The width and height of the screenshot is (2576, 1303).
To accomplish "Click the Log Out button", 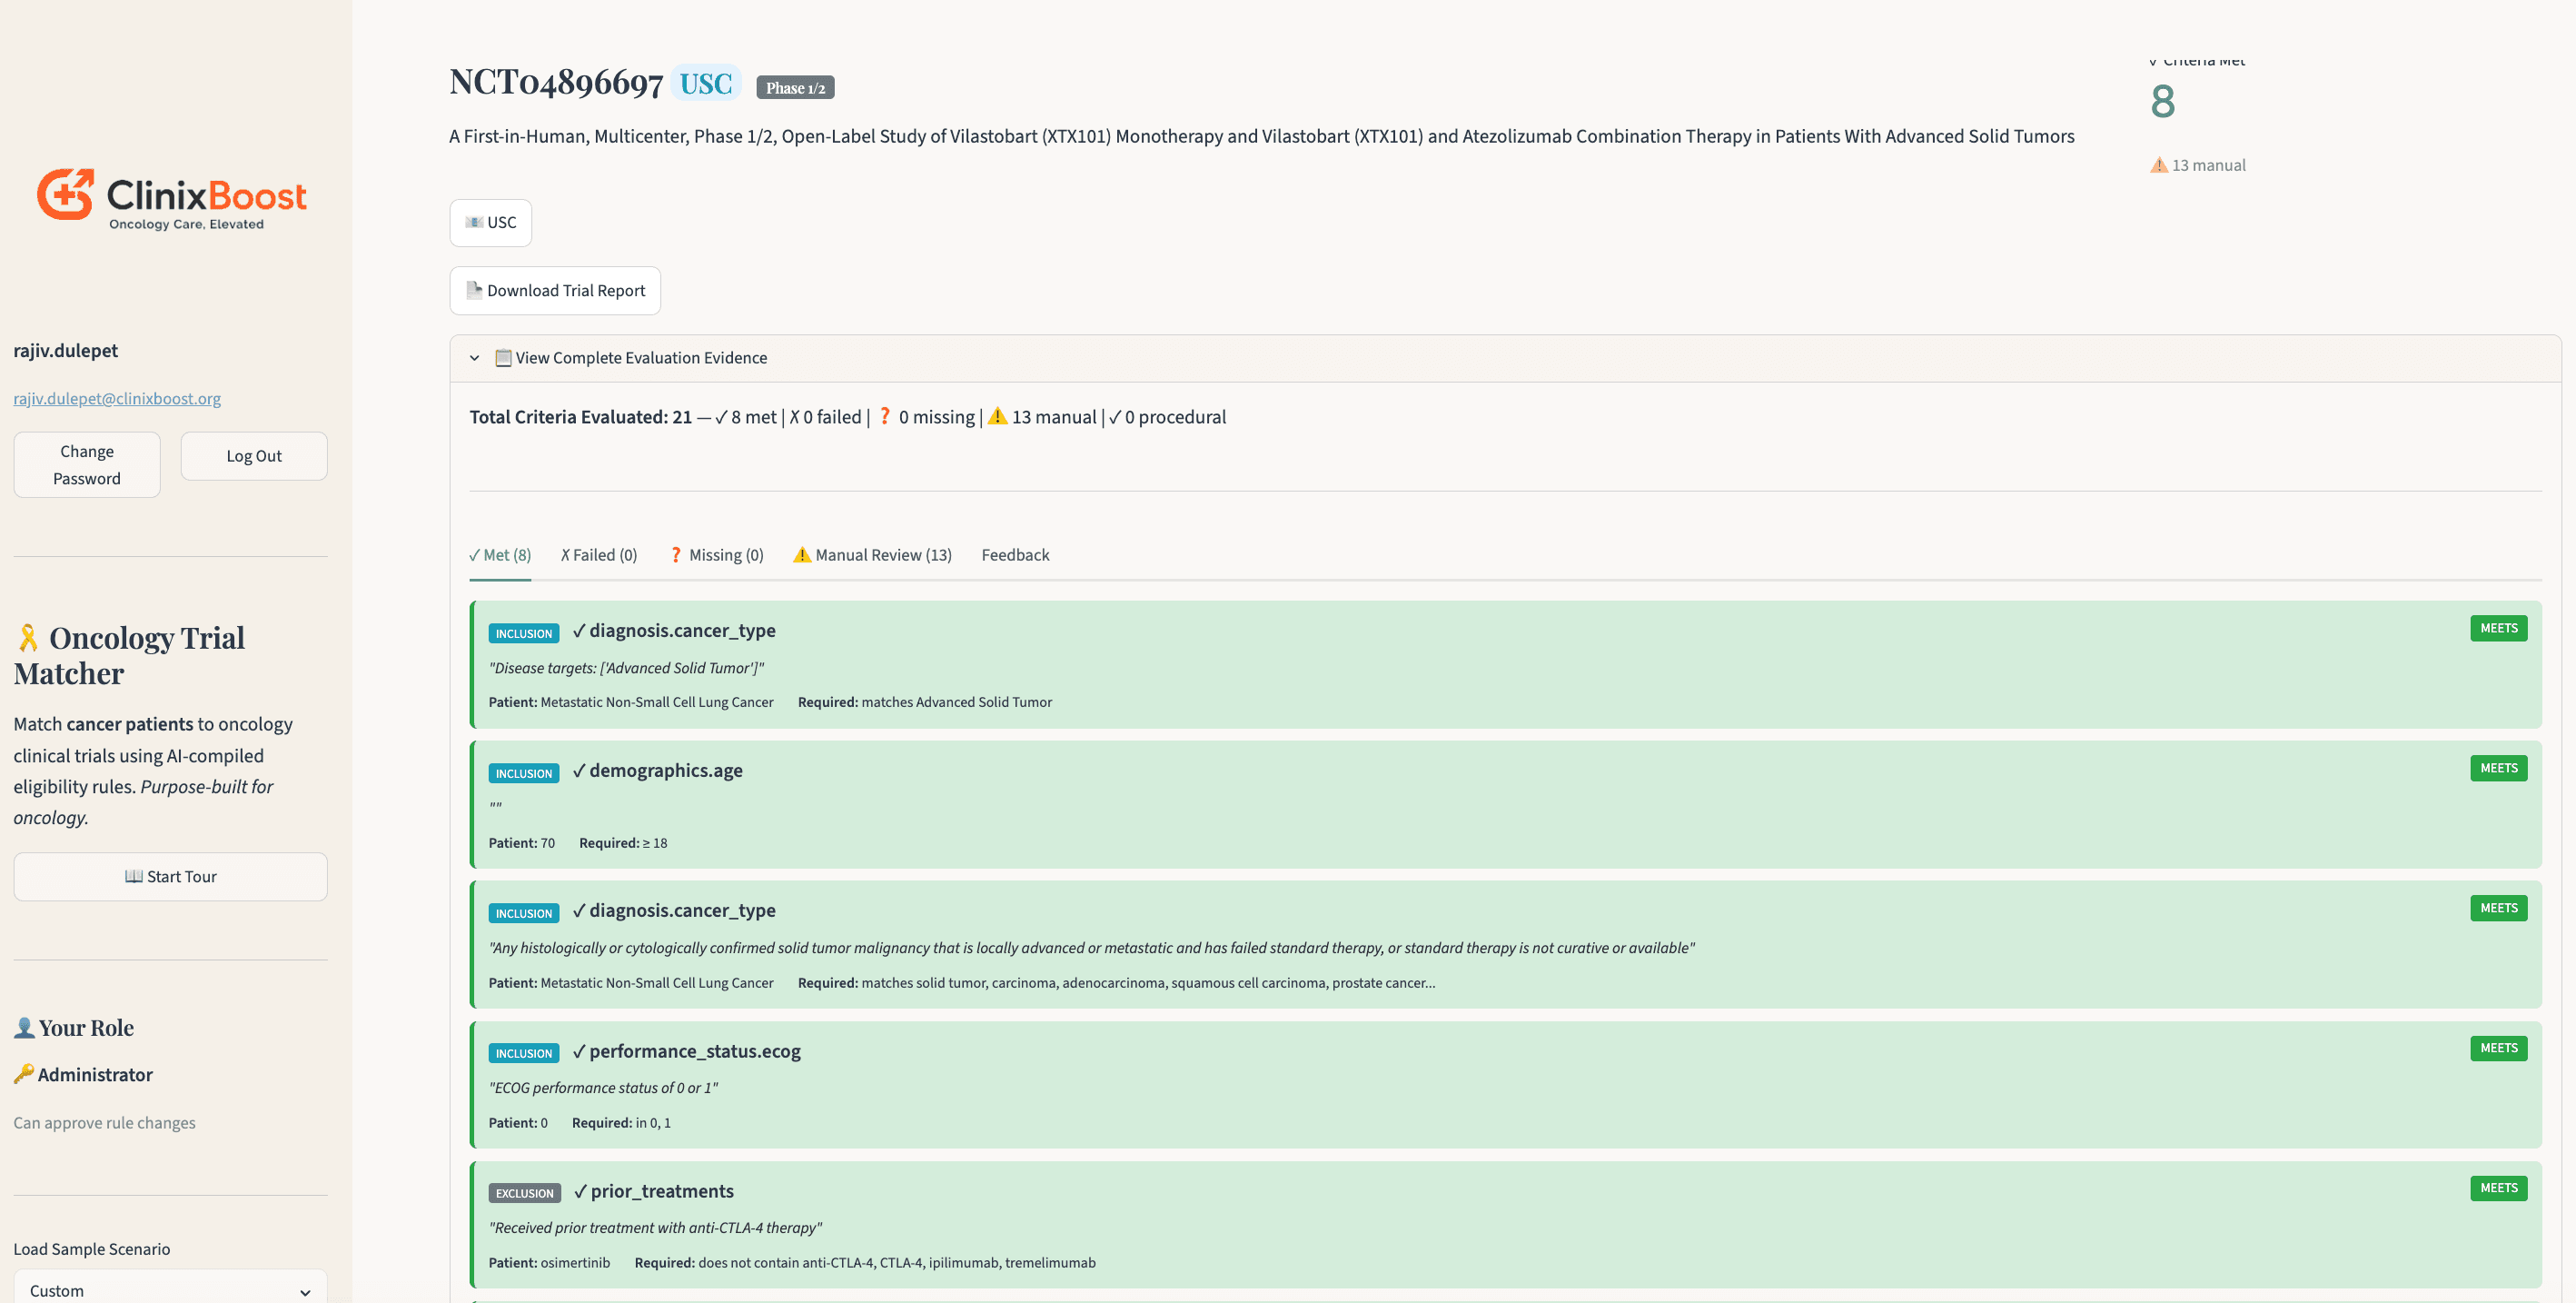I will click(254, 456).
